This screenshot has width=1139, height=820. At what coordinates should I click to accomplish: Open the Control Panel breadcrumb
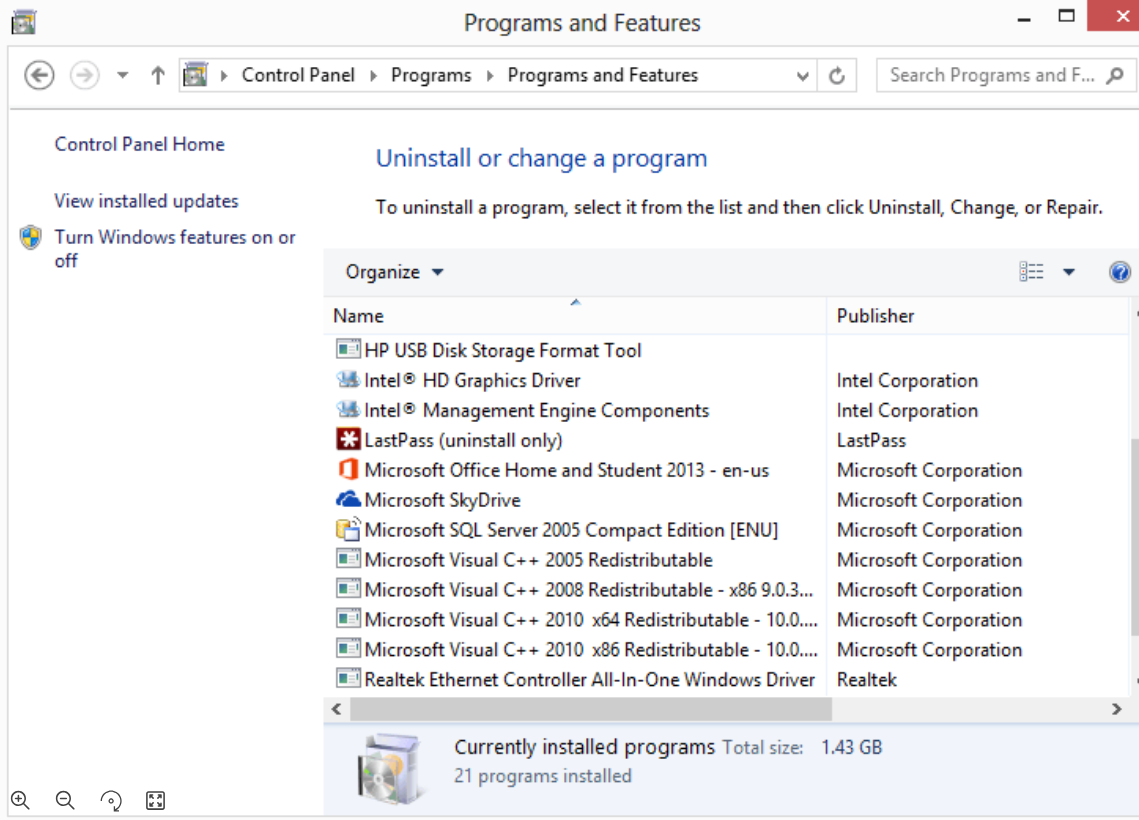[x=298, y=75]
